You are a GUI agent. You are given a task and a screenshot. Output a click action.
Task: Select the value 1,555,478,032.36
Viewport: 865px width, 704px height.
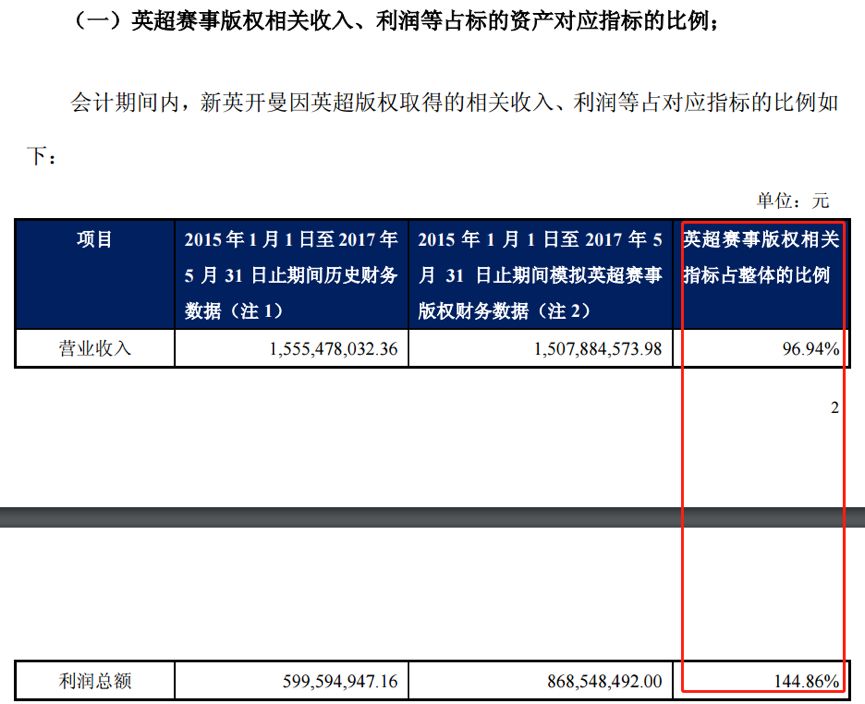tap(333, 349)
